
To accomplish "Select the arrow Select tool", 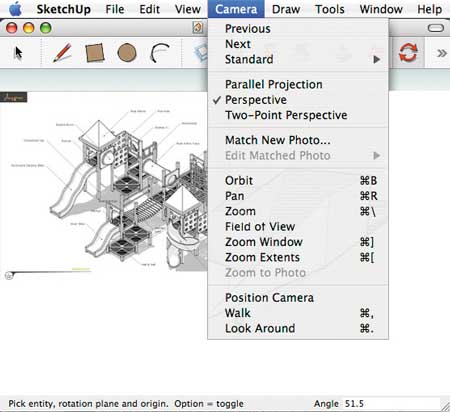I will click(x=19, y=53).
